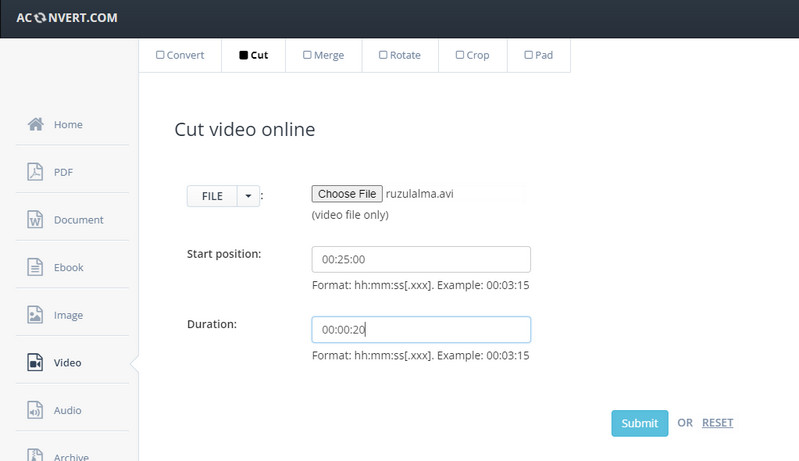This screenshot has height=461, width=799.
Task: Click the RESET link
Action: tap(717, 423)
